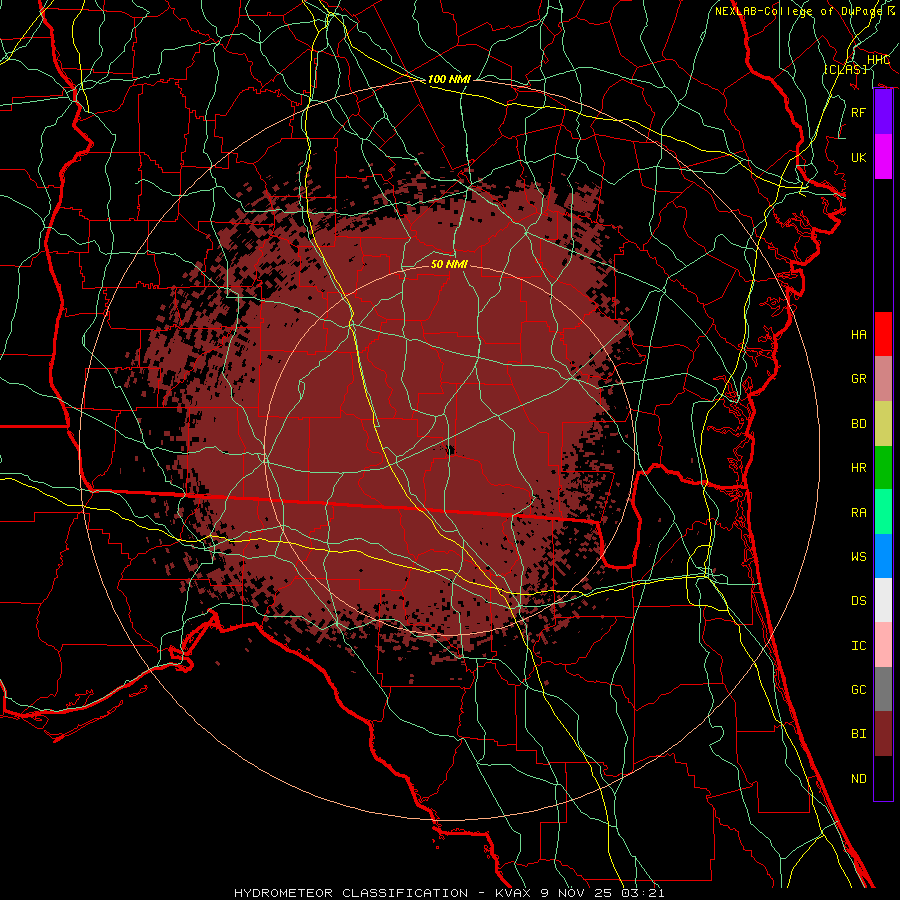Click the HHC product label

(879, 60)
